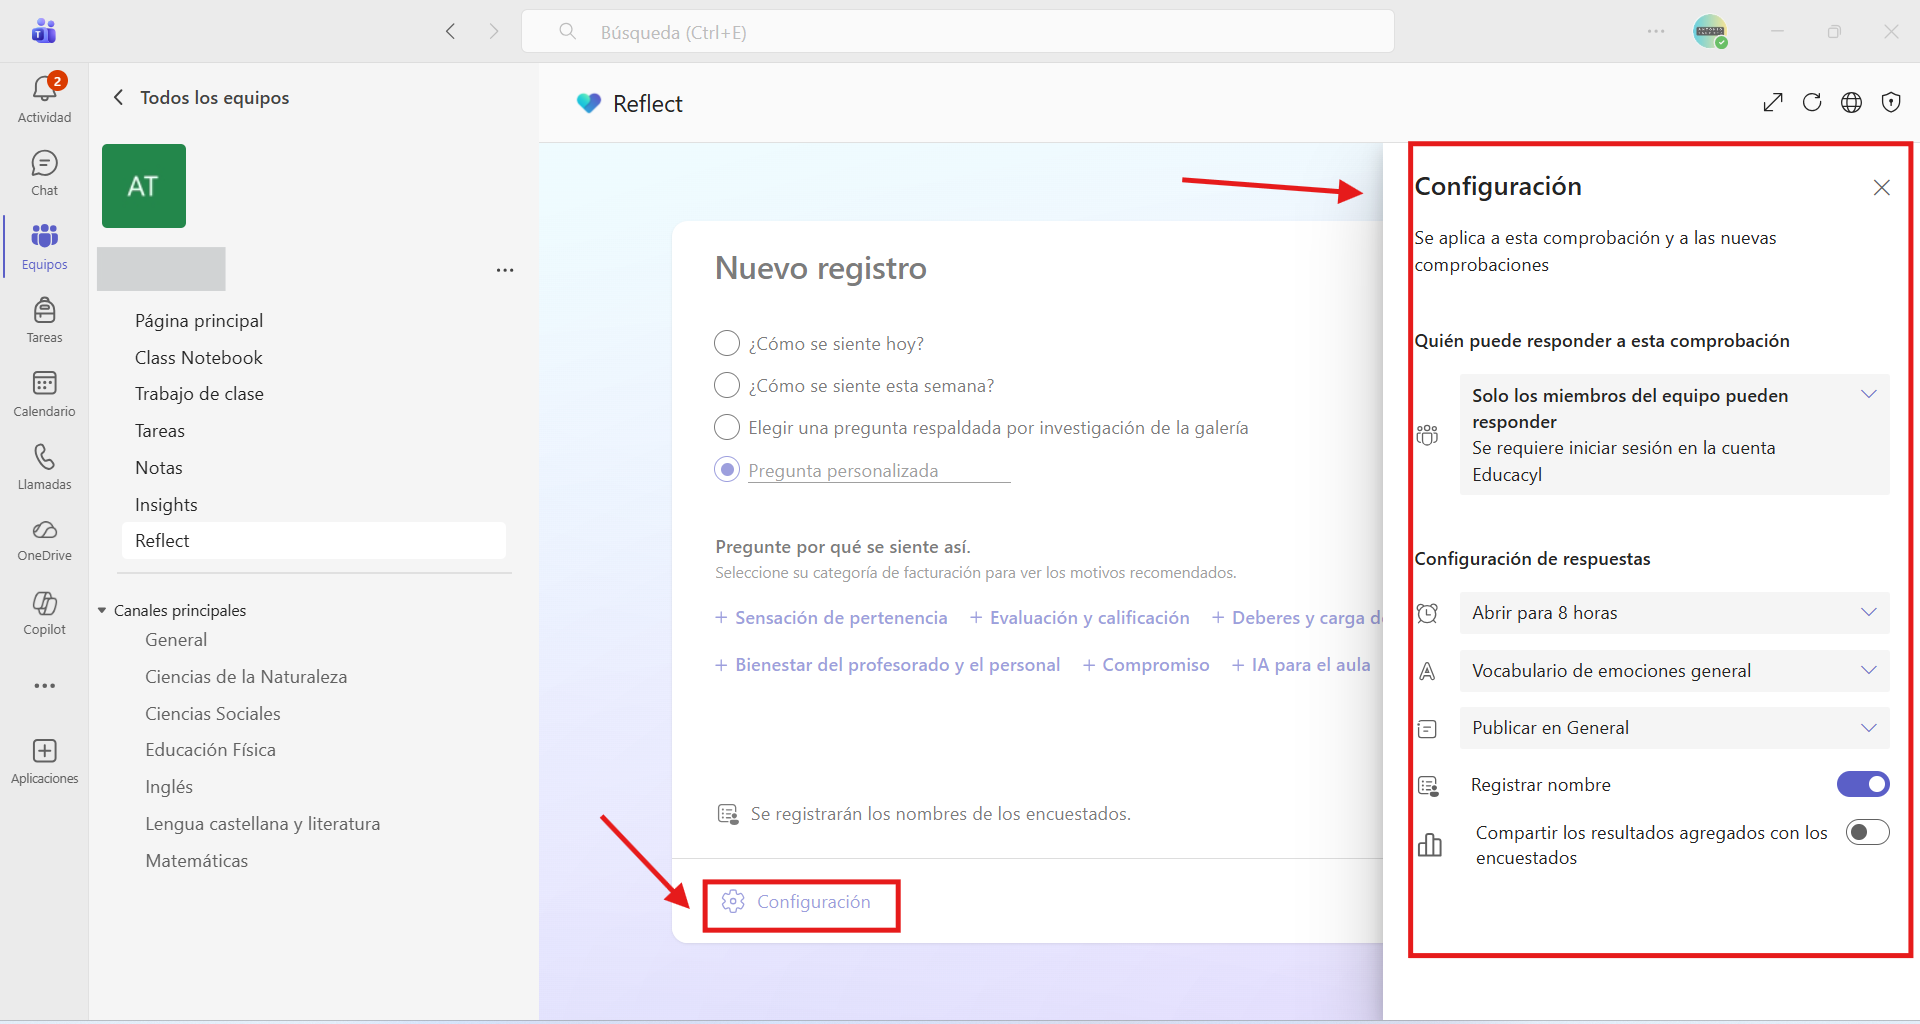
Task: Open Tareas in the left rail
Action: point(44,320)
